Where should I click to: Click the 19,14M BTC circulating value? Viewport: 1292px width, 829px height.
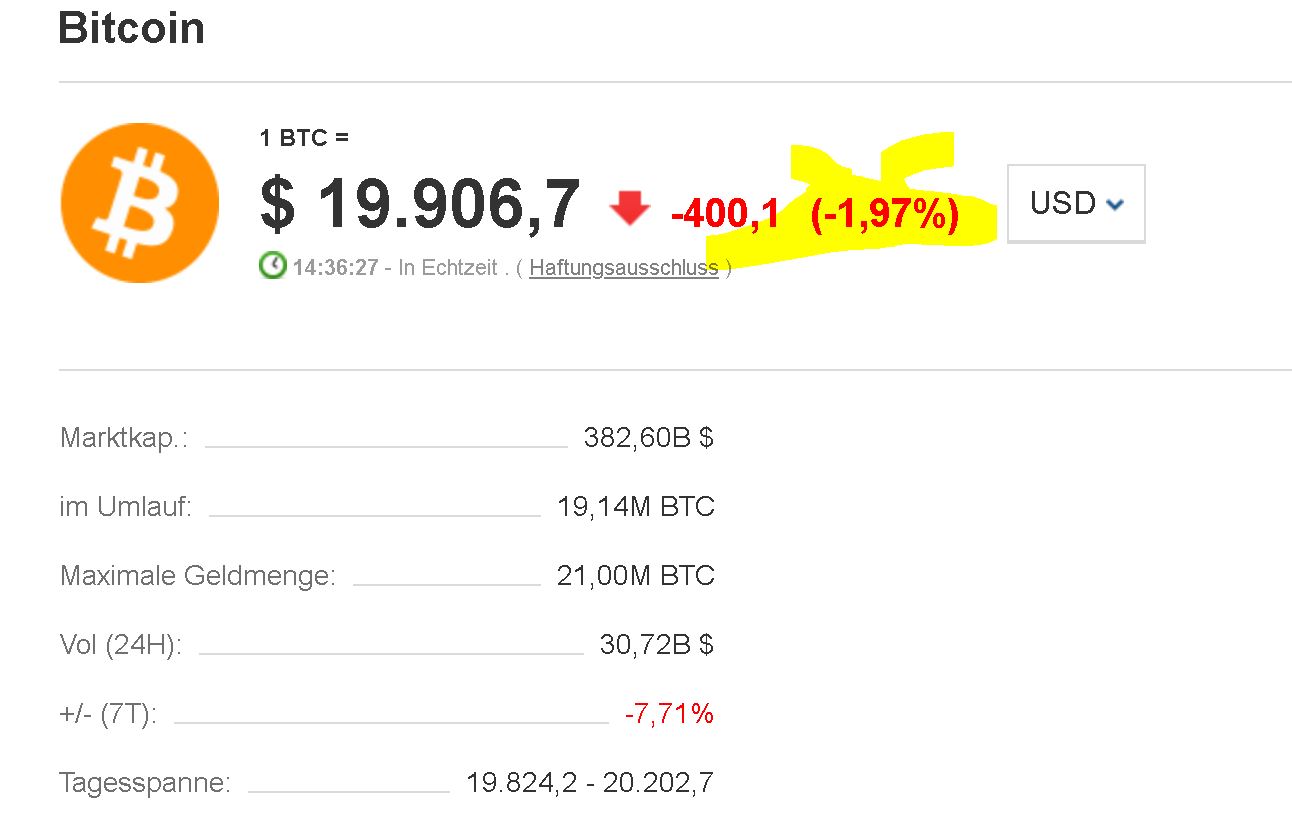pyautogui.click(x=636, y=507)
